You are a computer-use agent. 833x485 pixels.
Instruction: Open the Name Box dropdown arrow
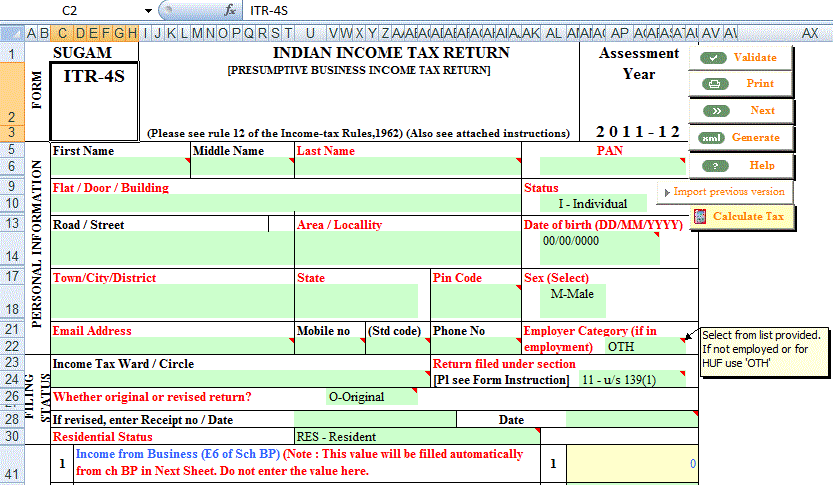[148, 11]
